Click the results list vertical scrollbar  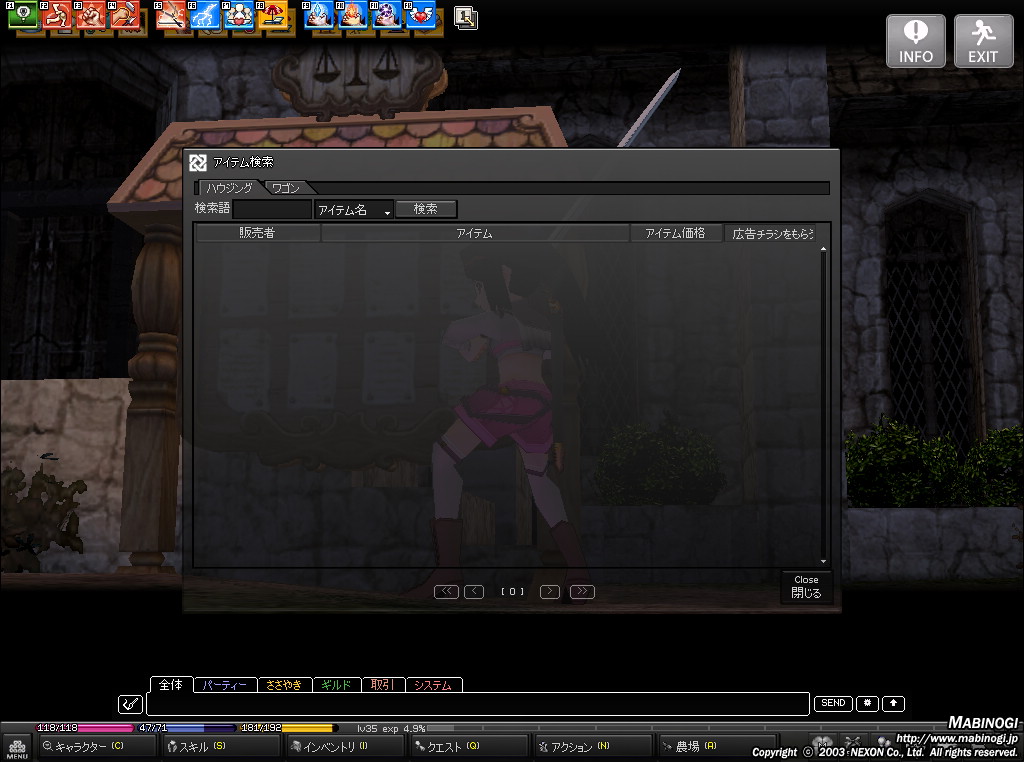[x=823, y=400]
